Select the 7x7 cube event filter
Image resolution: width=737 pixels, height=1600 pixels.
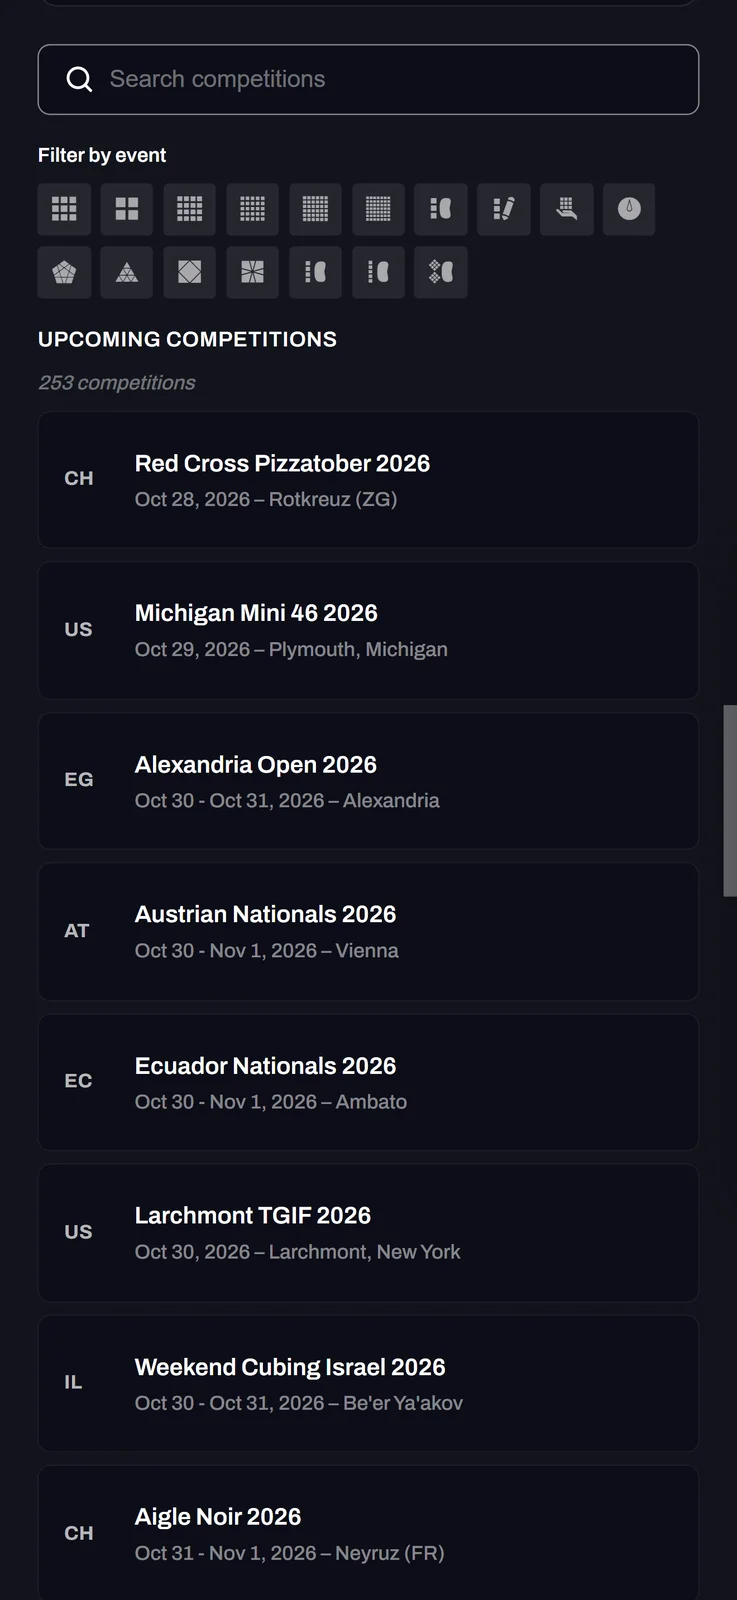tap(378, 209)
